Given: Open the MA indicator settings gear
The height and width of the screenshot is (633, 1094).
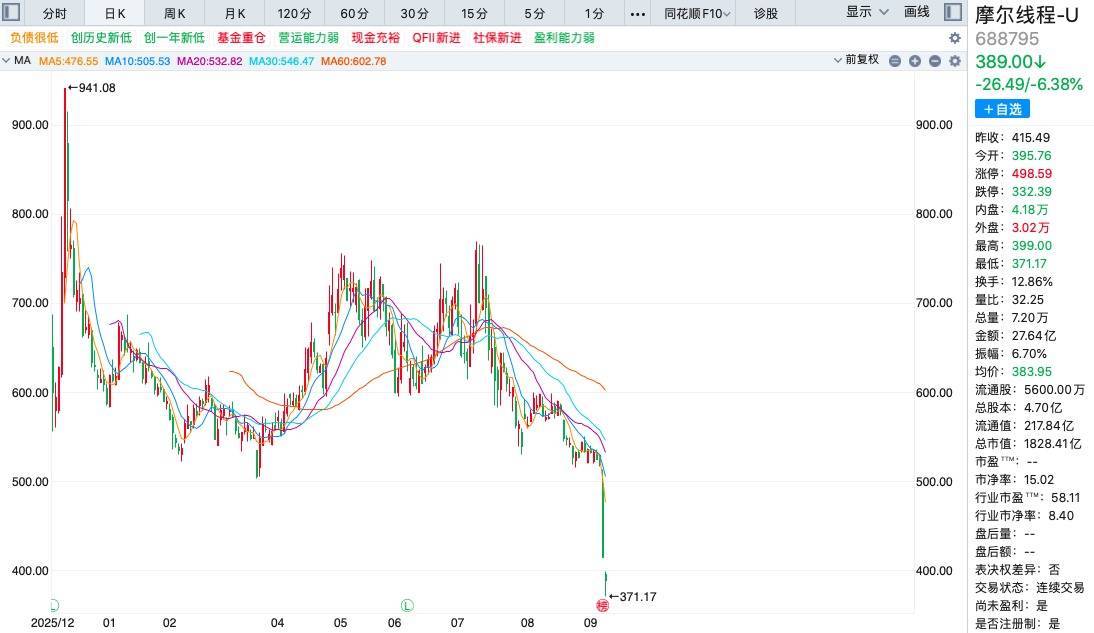Looking at the screenshot, I should [x=954, y=61].
